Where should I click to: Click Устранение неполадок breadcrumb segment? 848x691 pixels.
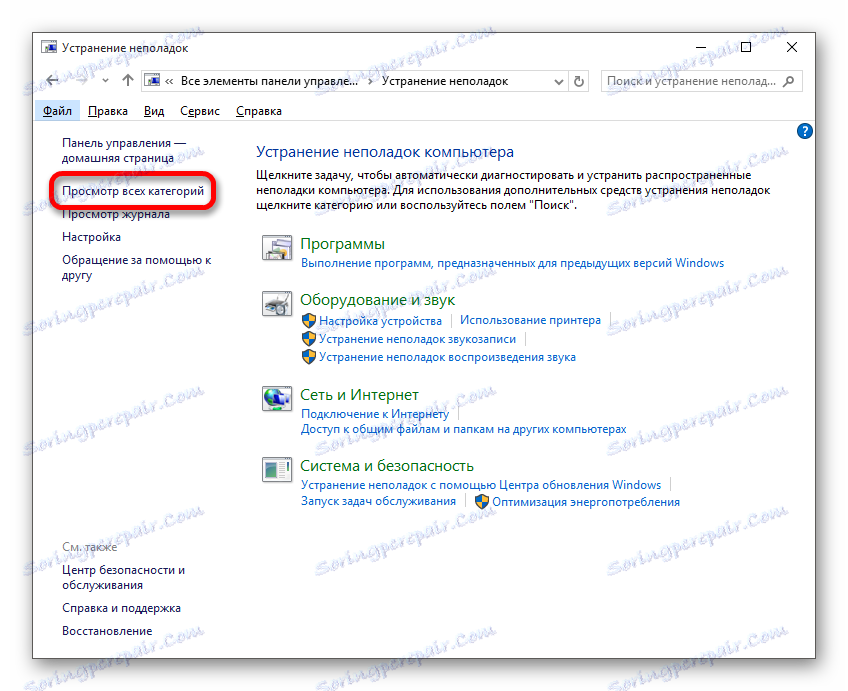[445, 81]
